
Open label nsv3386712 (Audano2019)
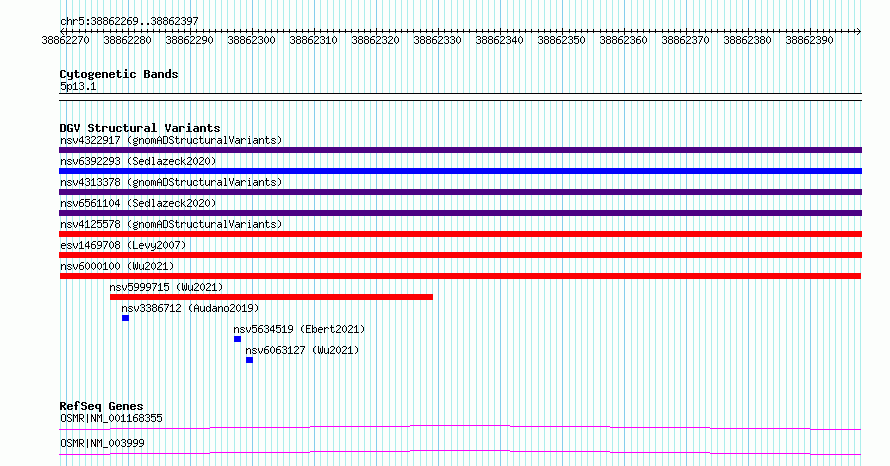tap(190, 308)
